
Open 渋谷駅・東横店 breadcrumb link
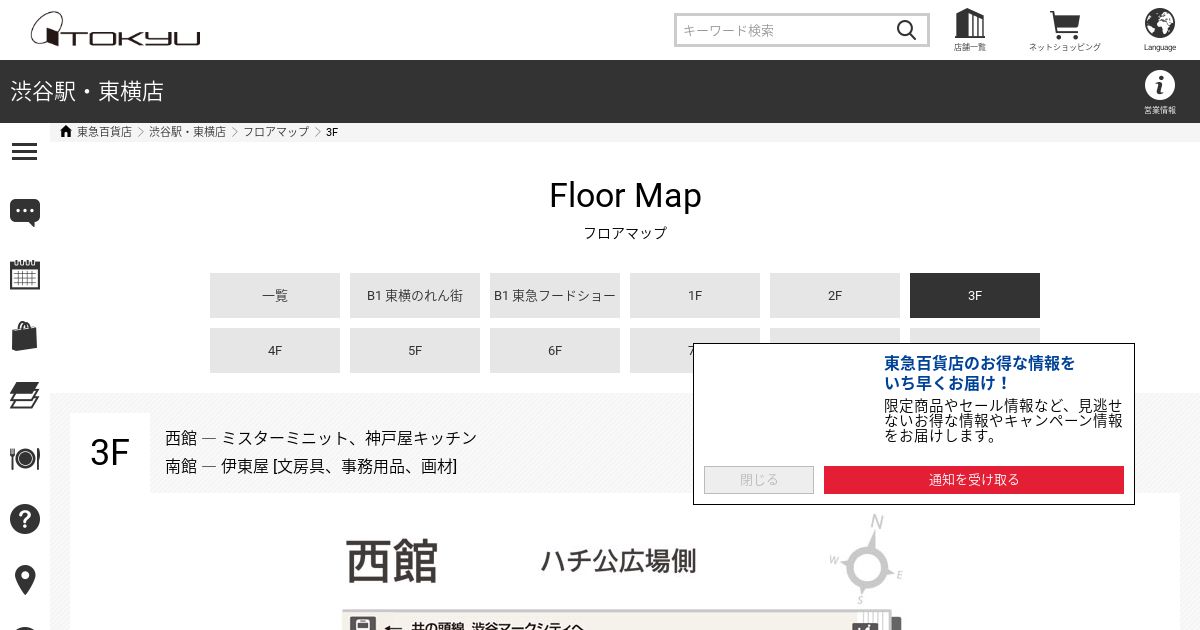(188, 132)
